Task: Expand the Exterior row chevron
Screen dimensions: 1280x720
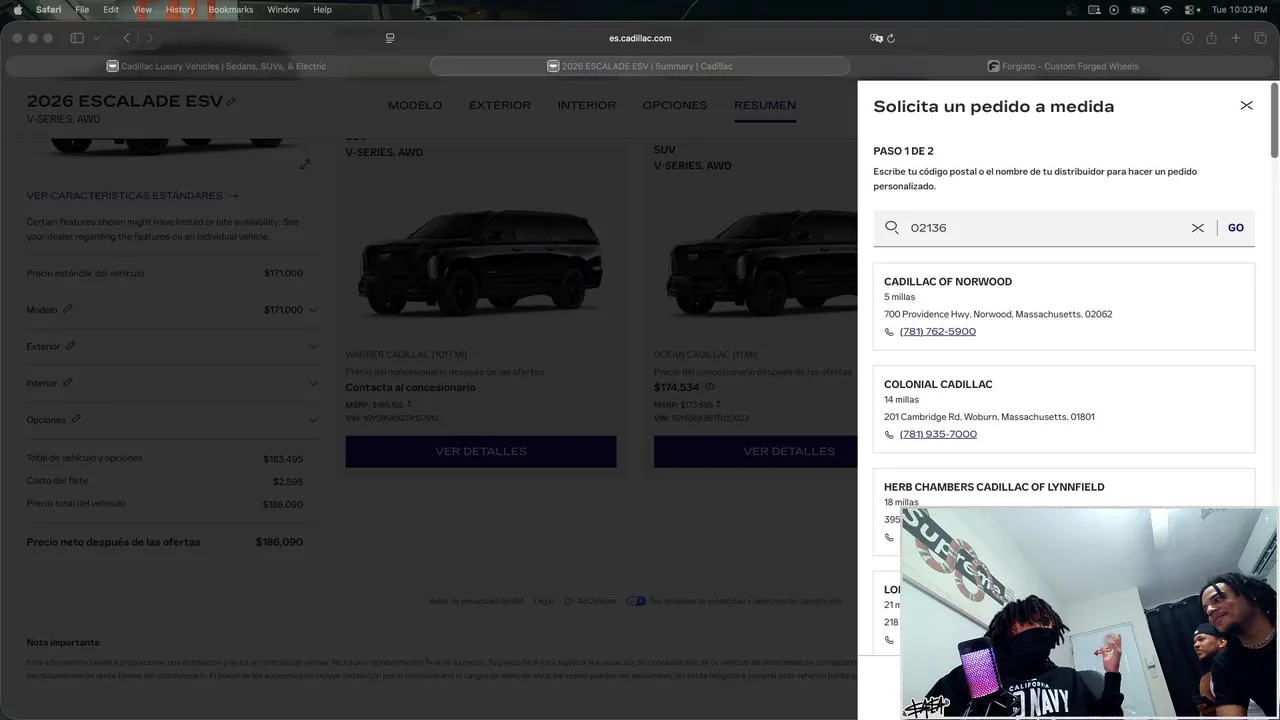Action: tap(313, 347)
